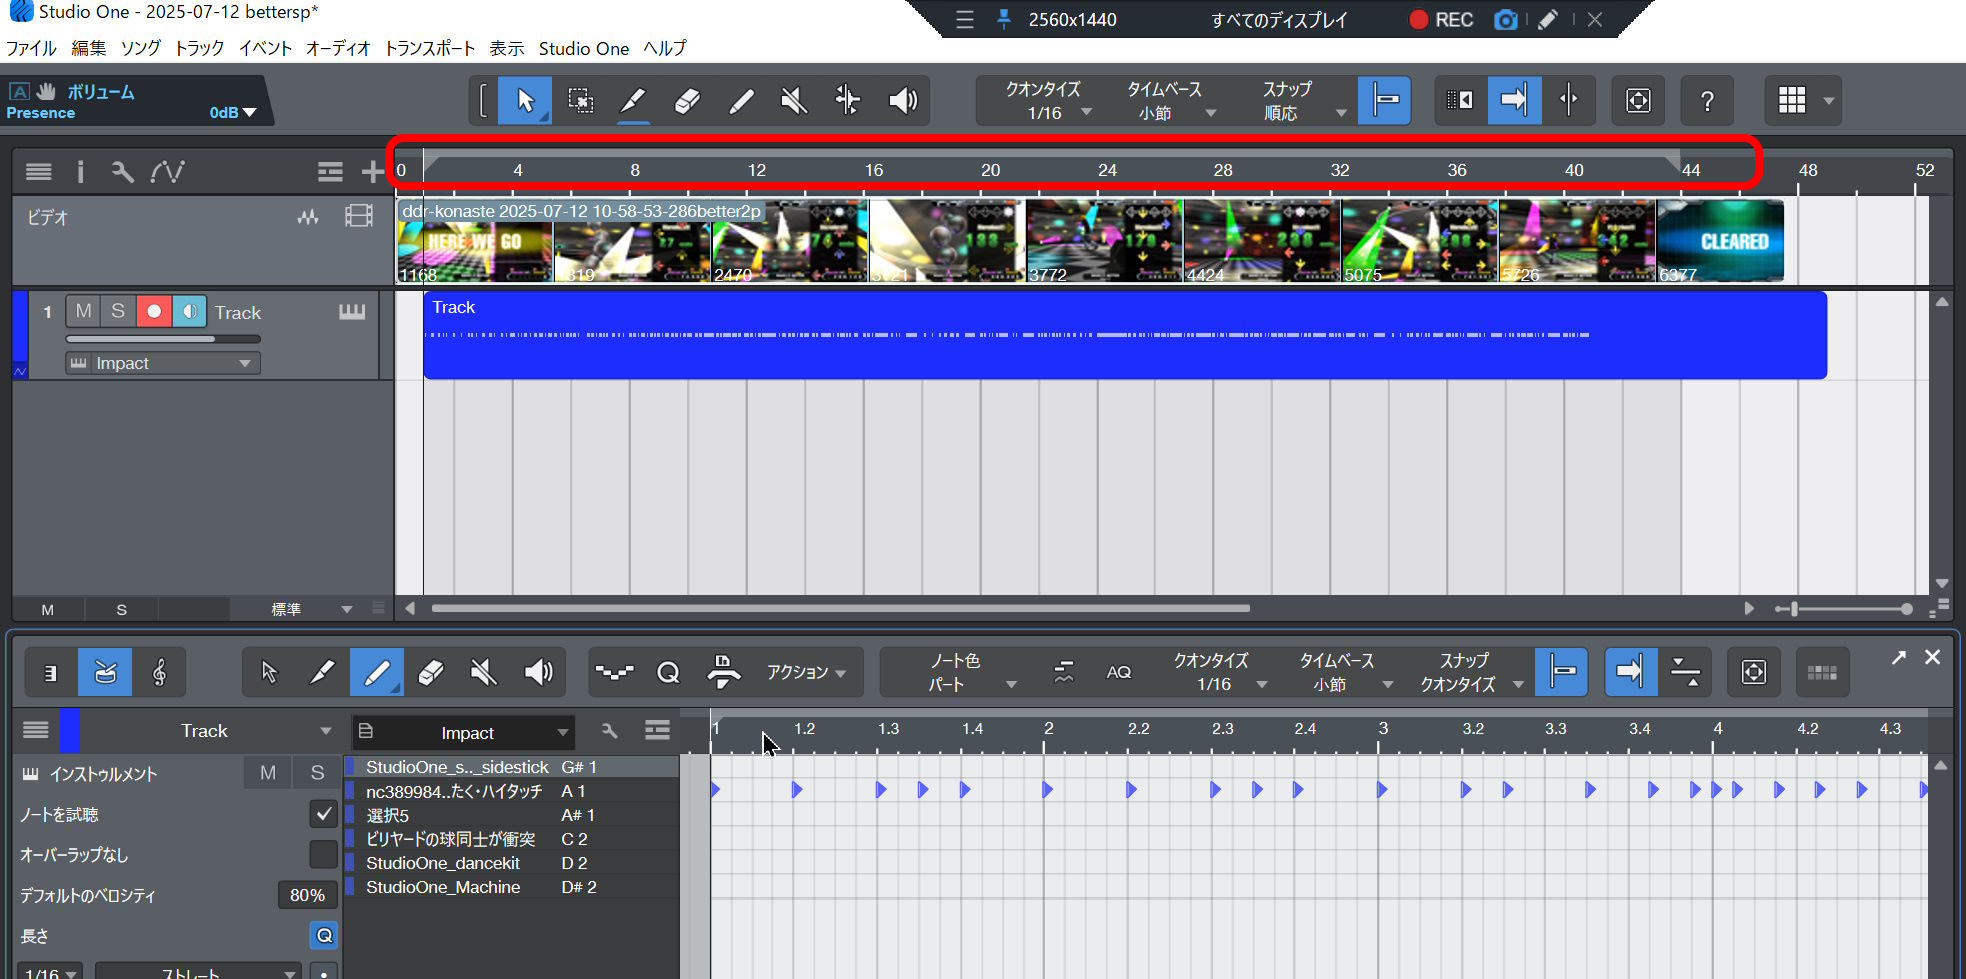
Task: Select the editor Eraser tool
Action: (x=430, y=672)
